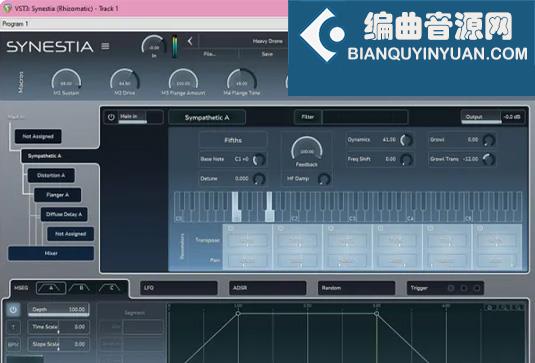Click the Main In level slider
The width and height of the screenshot is (535, 363).
(x=141, y=117)
